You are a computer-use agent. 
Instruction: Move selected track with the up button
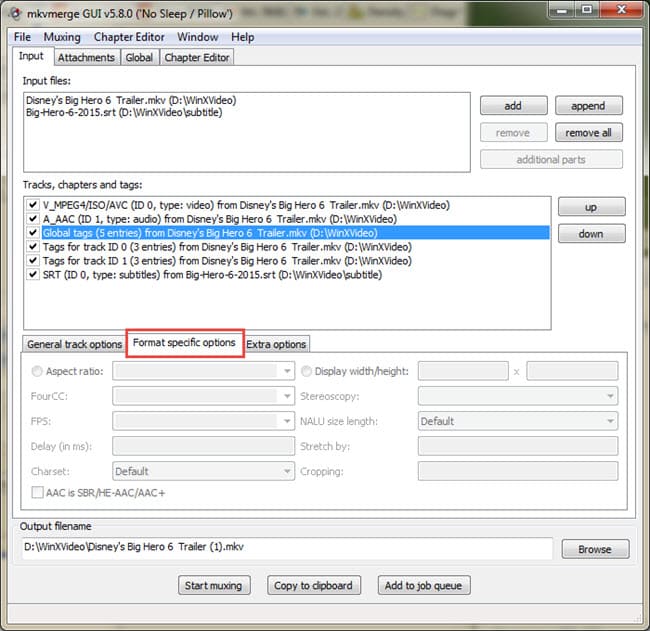591,207
